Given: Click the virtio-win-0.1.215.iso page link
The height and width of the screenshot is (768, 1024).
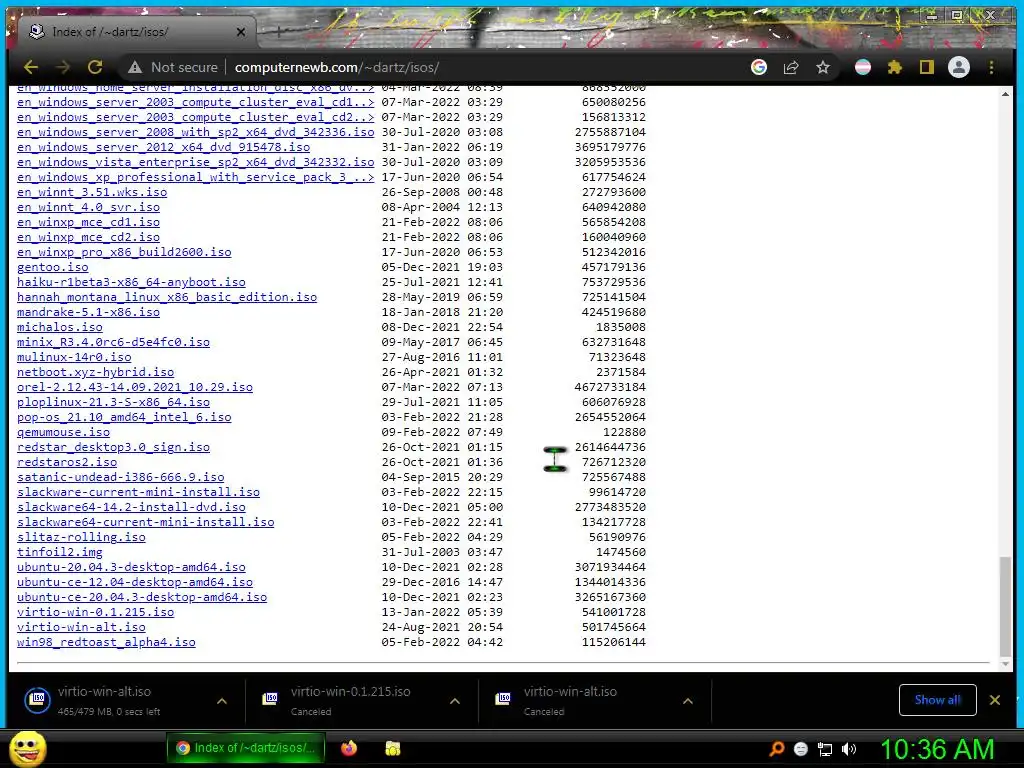Looking at the screenshot, I should point(96,612).
